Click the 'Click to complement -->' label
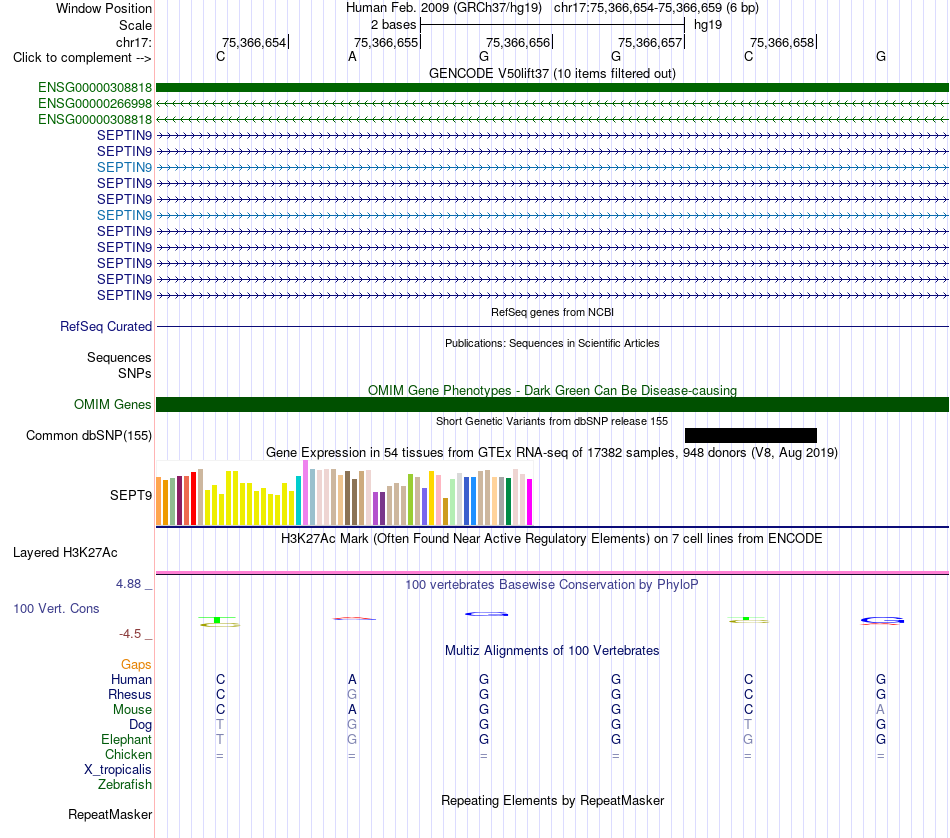Viewport: 950px width, 838px height. 82,58
